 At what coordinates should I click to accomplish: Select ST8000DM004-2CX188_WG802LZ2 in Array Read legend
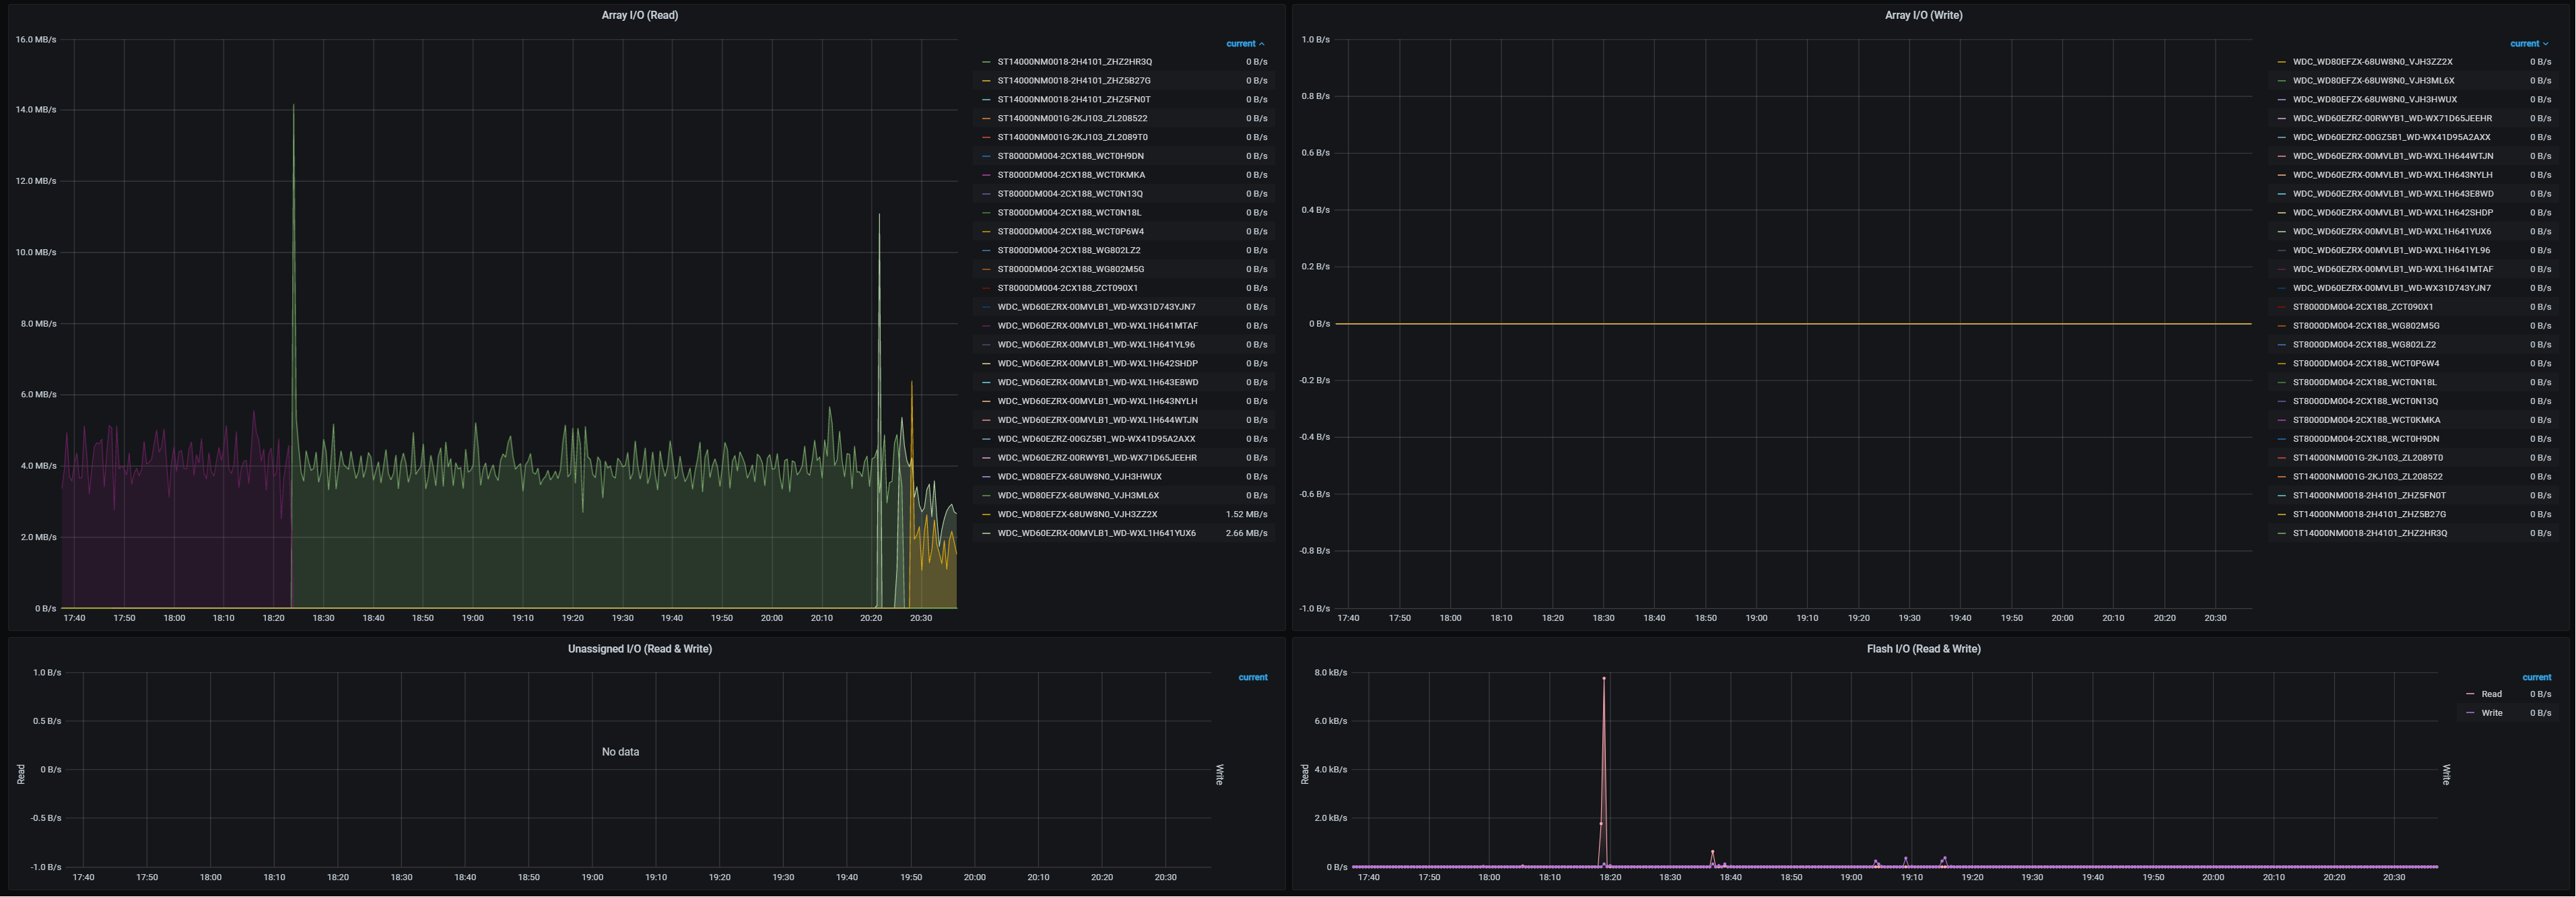(x=1068, y=250)
